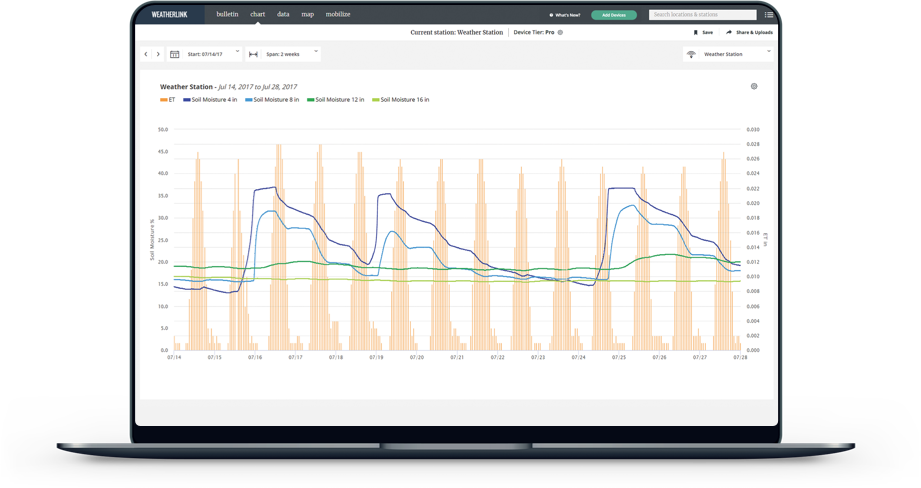Open chart settings gear icon
The image size is (921, 488).
coord(754,87)
